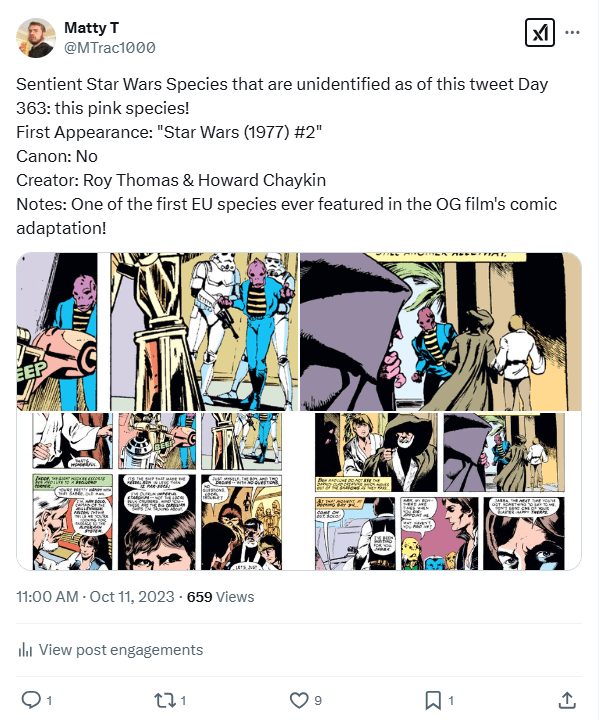Like the tweet with heart icon
The image size is (600, 720).
tap(298, 699)
